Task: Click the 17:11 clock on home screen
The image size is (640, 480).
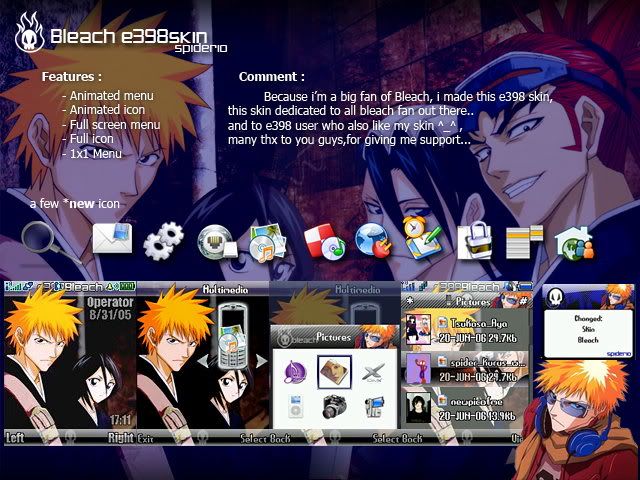Action: pyautogui.click(x=120, y=420)
